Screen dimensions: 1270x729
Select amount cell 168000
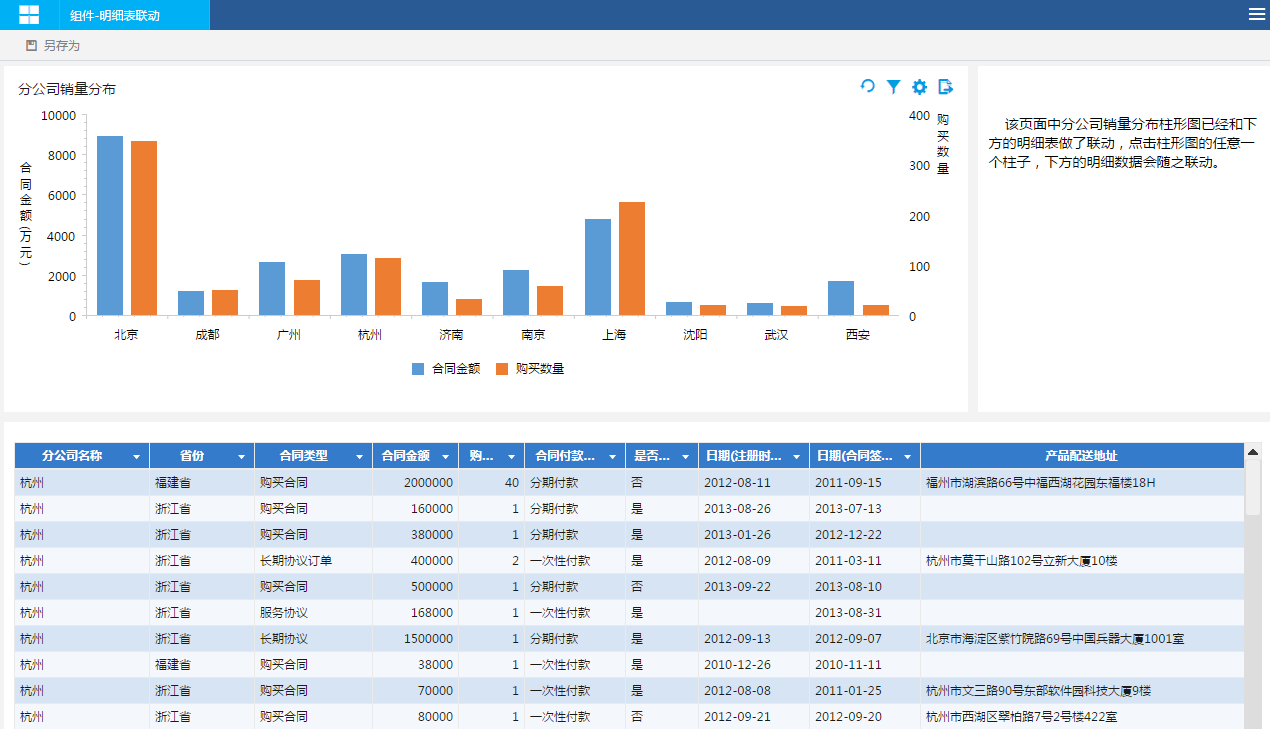(416, 613)
